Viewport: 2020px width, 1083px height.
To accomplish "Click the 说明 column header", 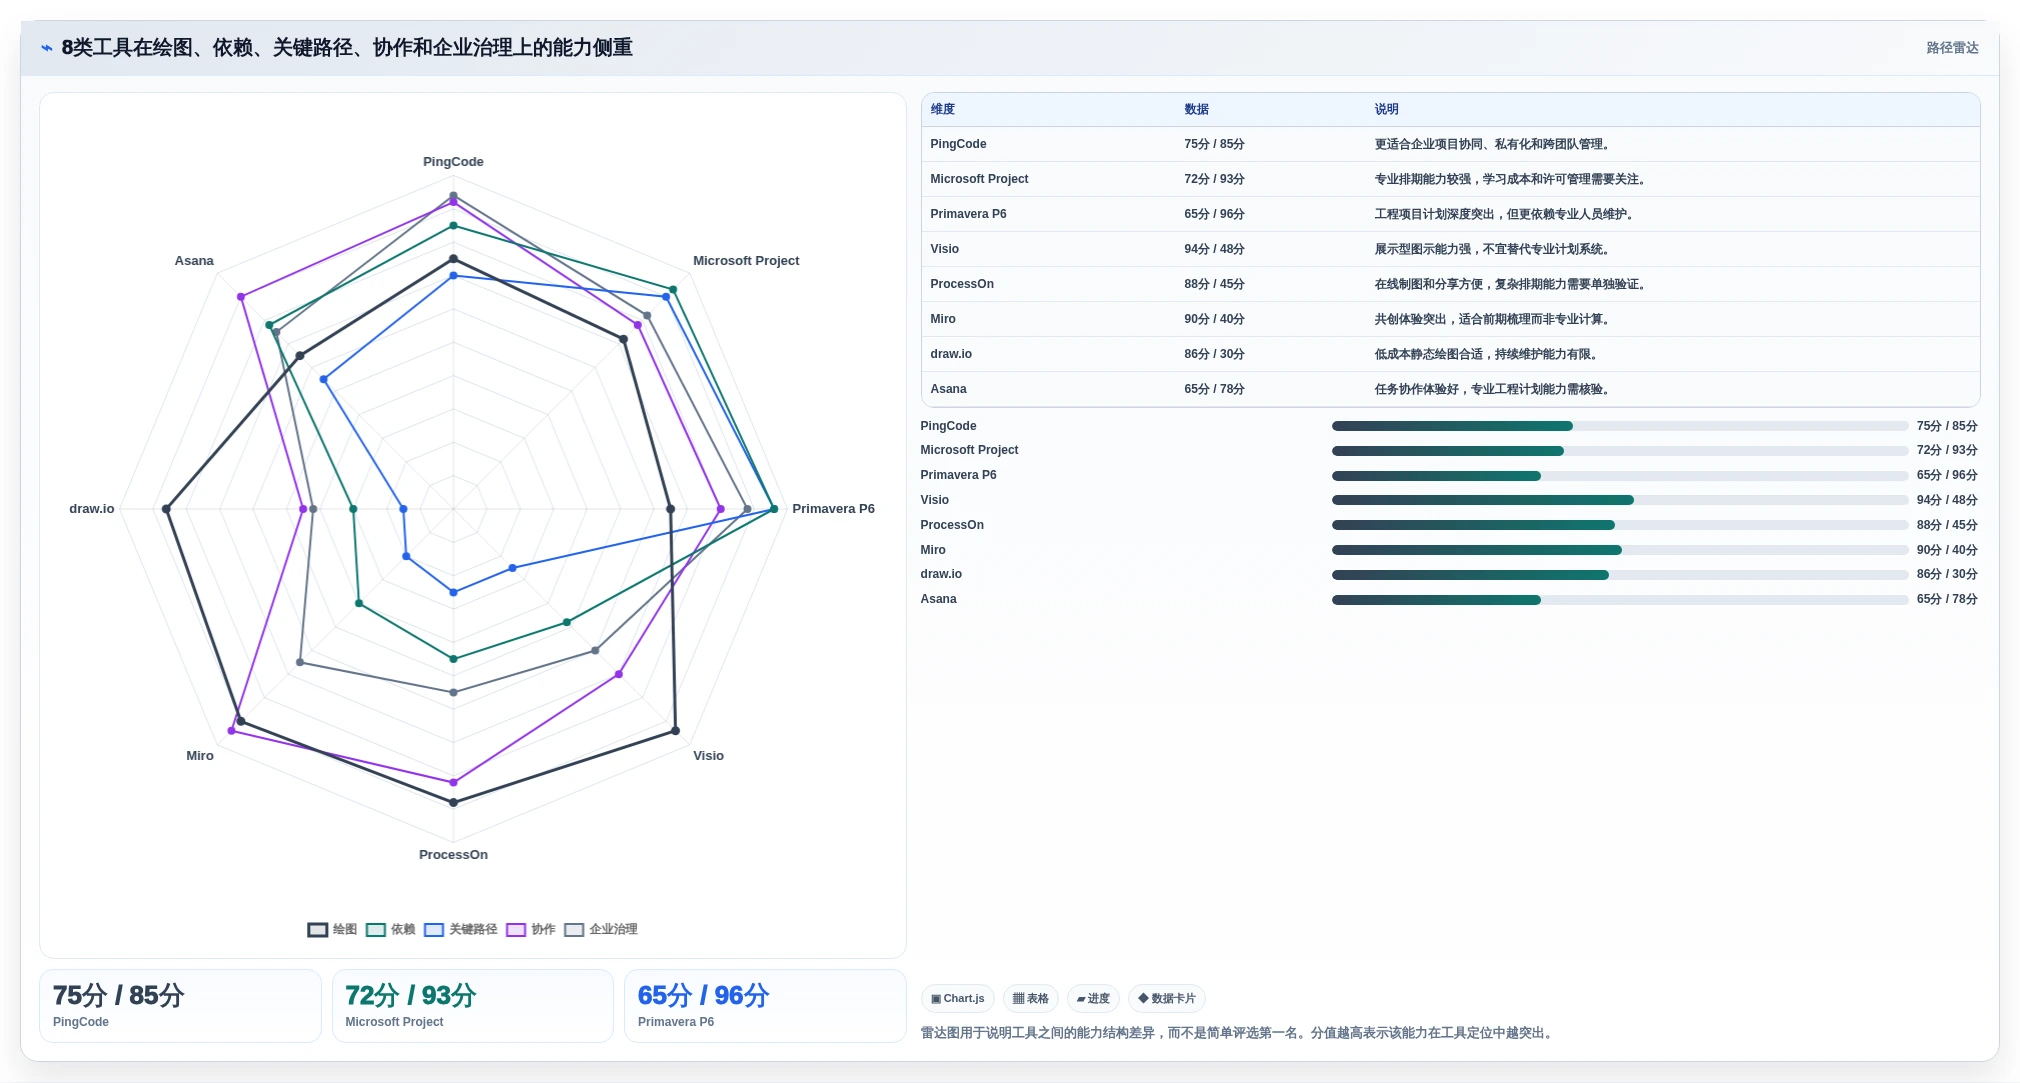I will (1386, 109).
